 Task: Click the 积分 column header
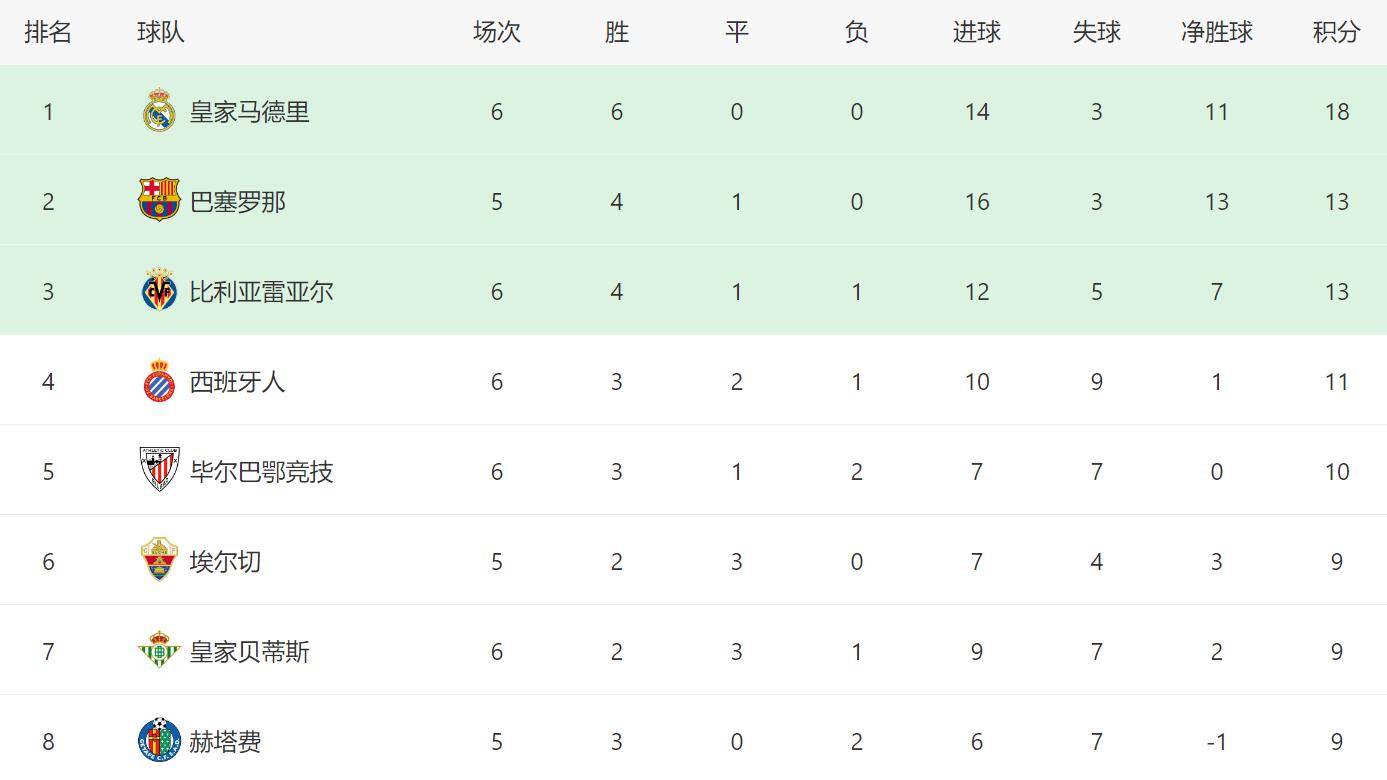click(1336, 32)
